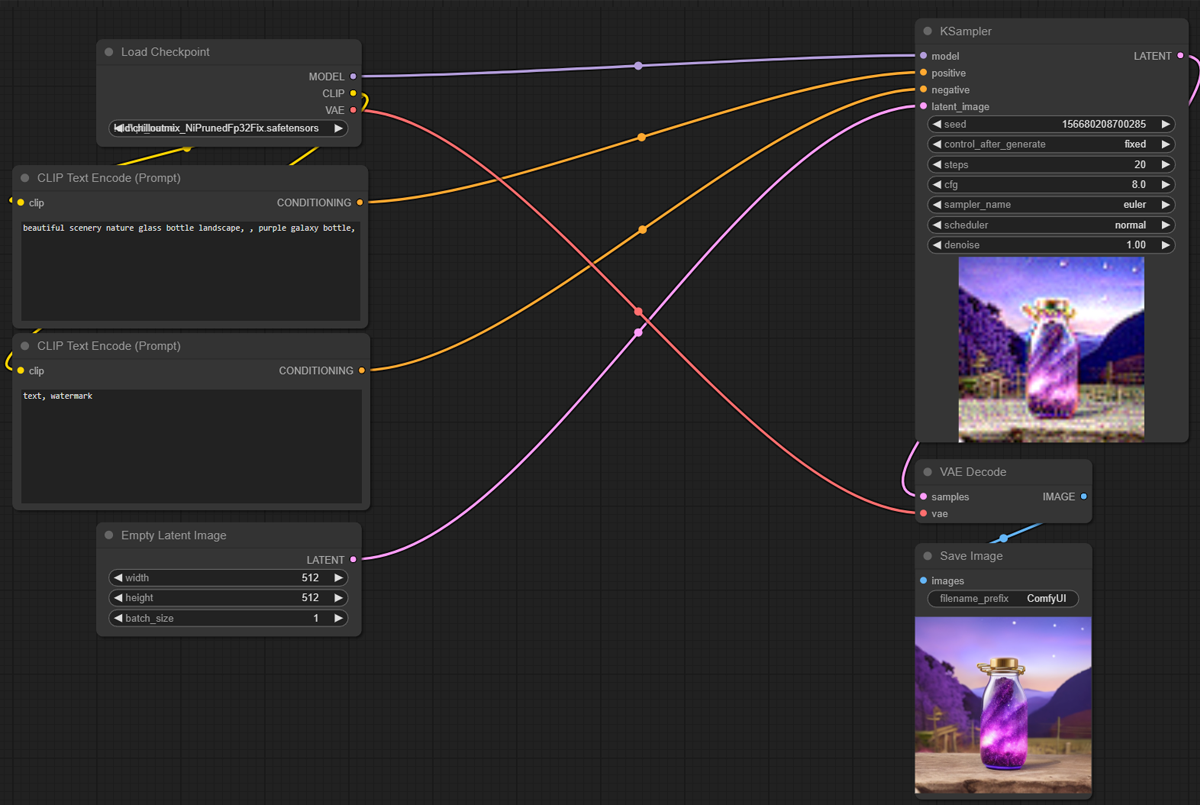Click the images input socket on Save Image
Image resolution: width=1200 pixels, height=805 pixels.
(923, 581)
